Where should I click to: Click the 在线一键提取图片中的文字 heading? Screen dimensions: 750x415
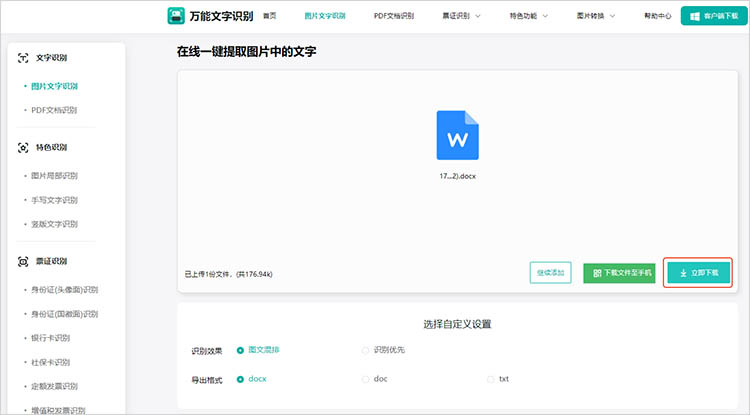pos(246,52)
